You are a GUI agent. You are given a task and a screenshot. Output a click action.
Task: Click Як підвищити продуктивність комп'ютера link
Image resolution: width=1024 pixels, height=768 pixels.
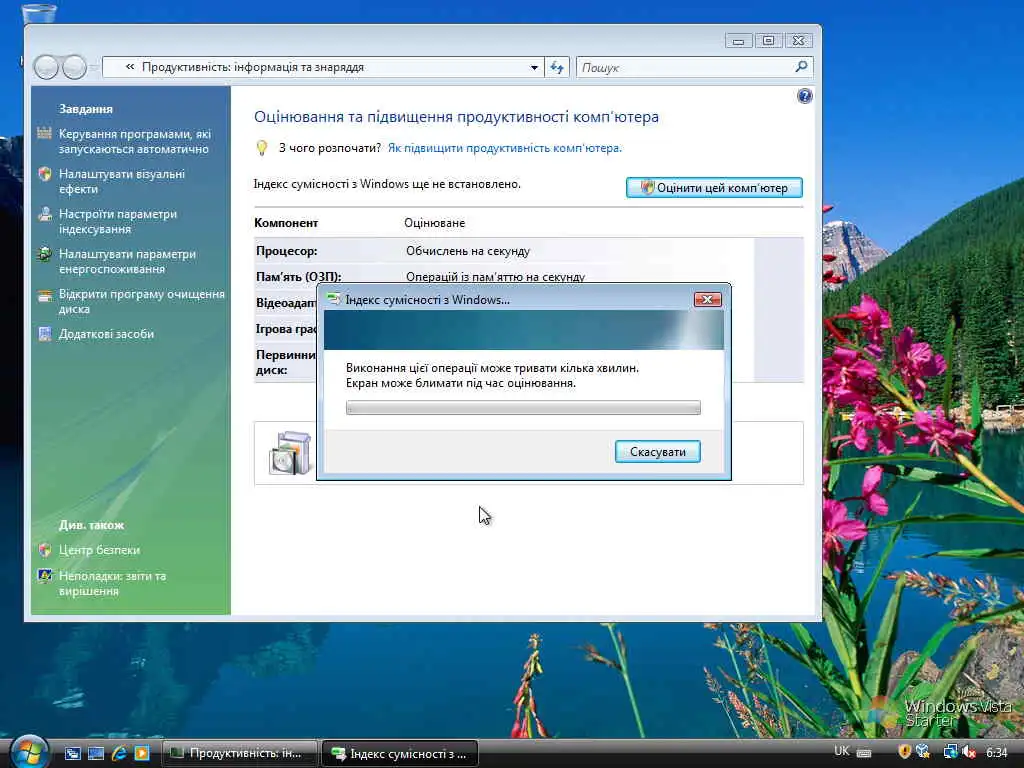point(505,148)
